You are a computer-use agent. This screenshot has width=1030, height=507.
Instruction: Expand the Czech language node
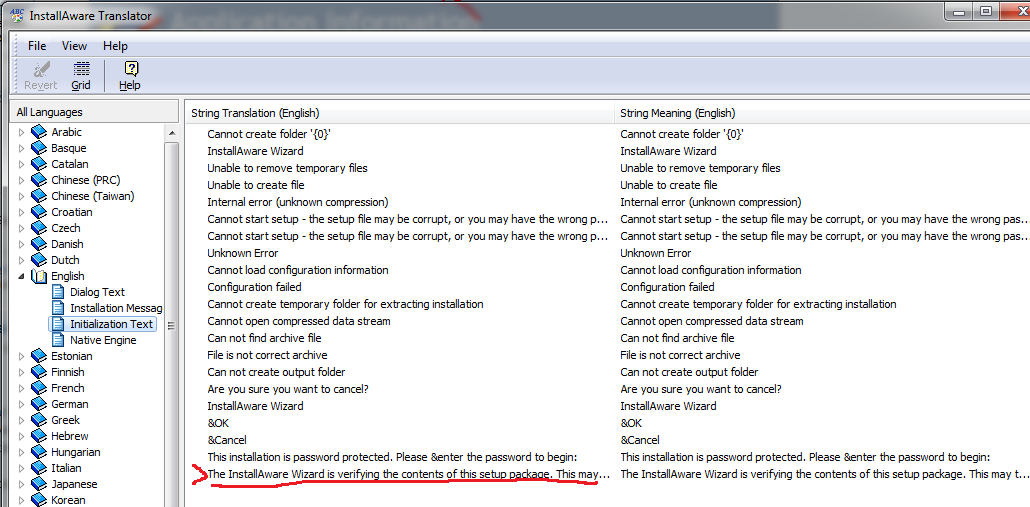[x=22, y=228]
